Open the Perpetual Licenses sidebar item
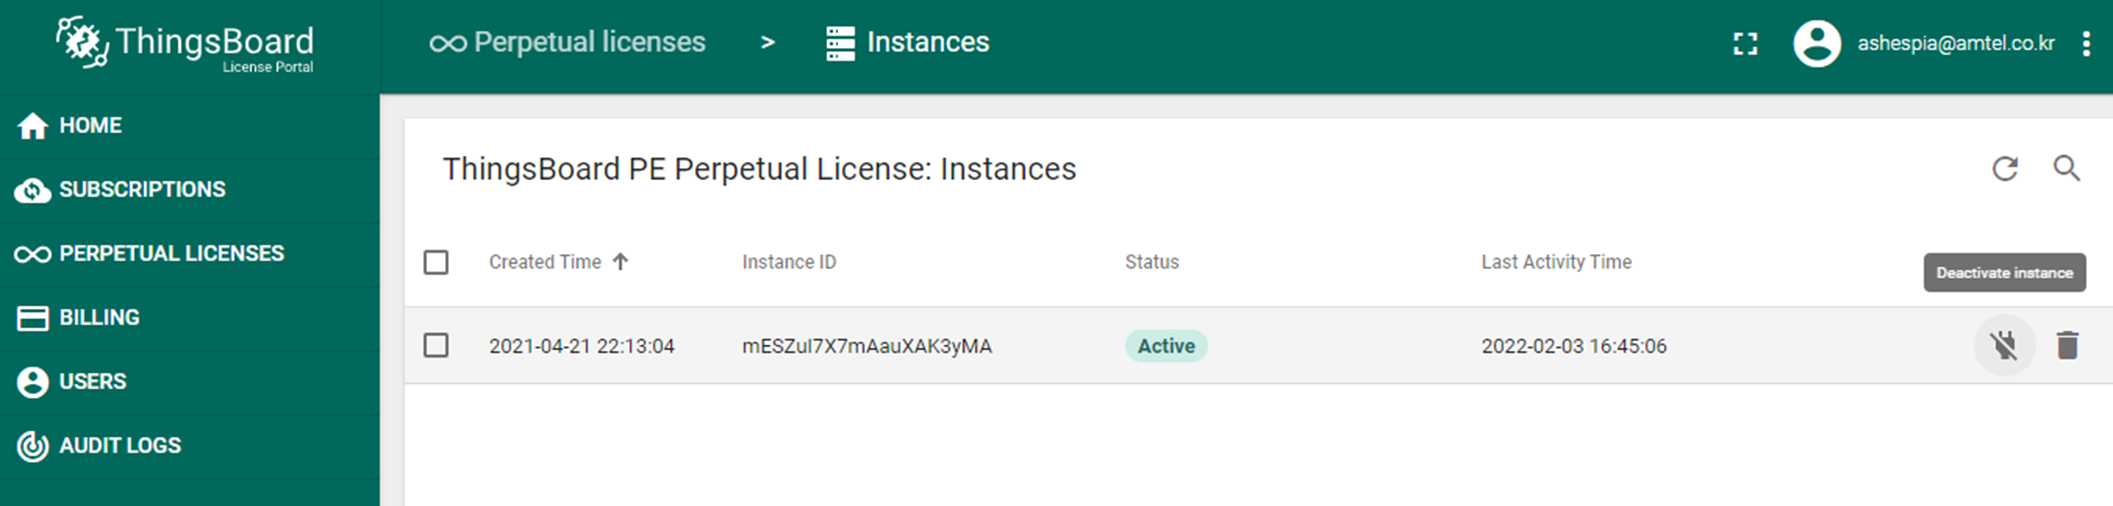This screenshot has width=2113, height=506. (x=190, y=254)
